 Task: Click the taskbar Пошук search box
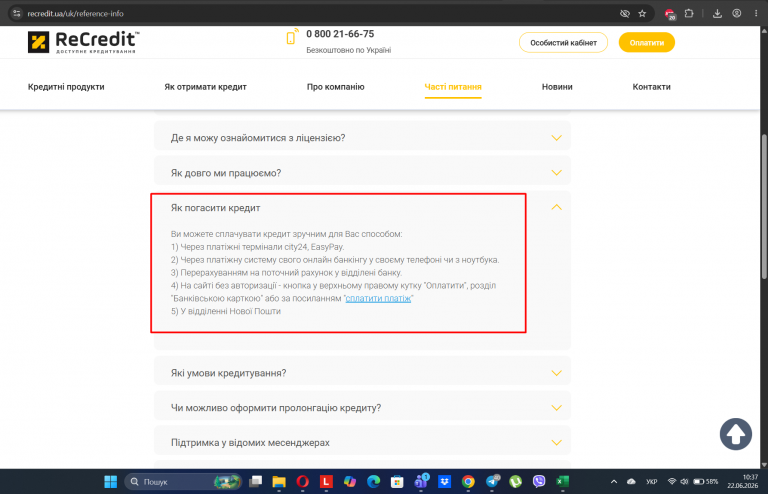[x=184, y=482]
